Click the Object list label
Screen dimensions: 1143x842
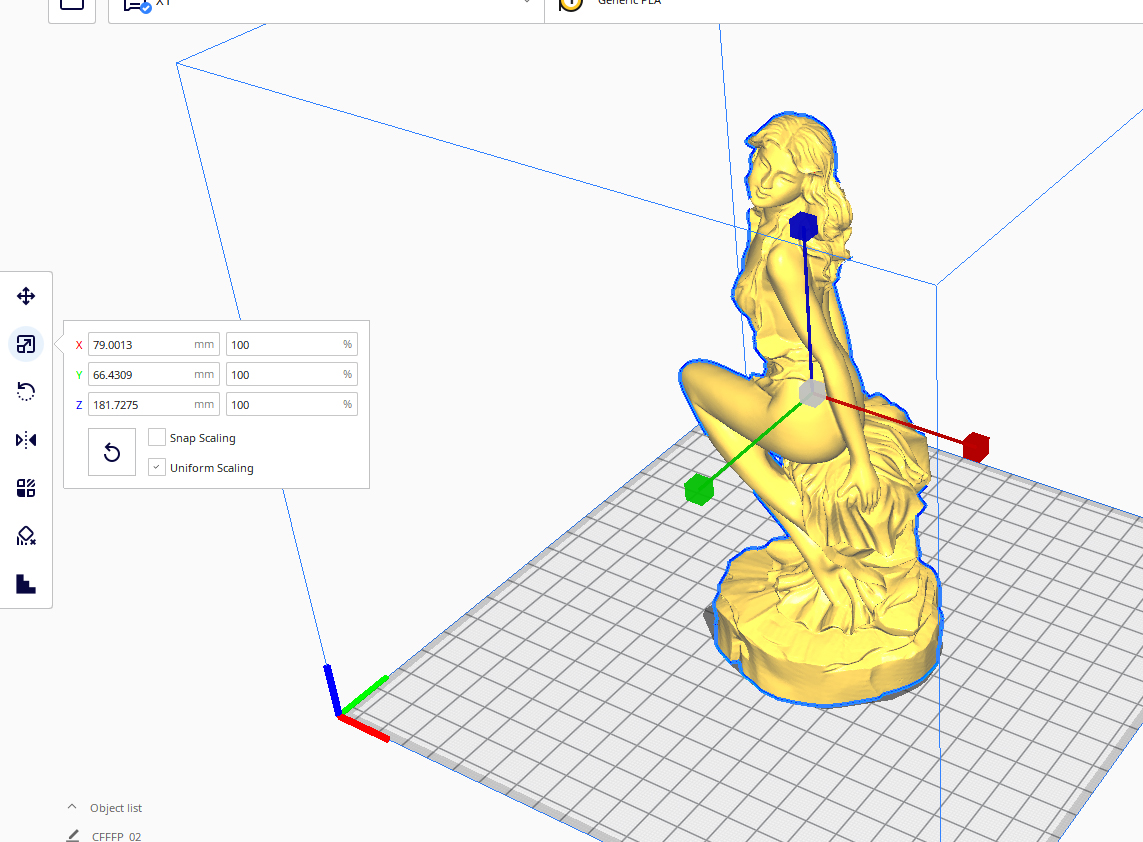coord(116,808)
